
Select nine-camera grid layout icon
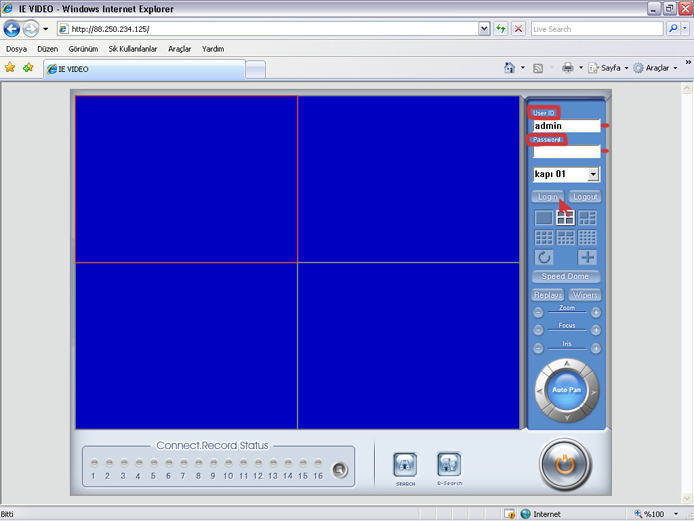(x=544, y=237)
